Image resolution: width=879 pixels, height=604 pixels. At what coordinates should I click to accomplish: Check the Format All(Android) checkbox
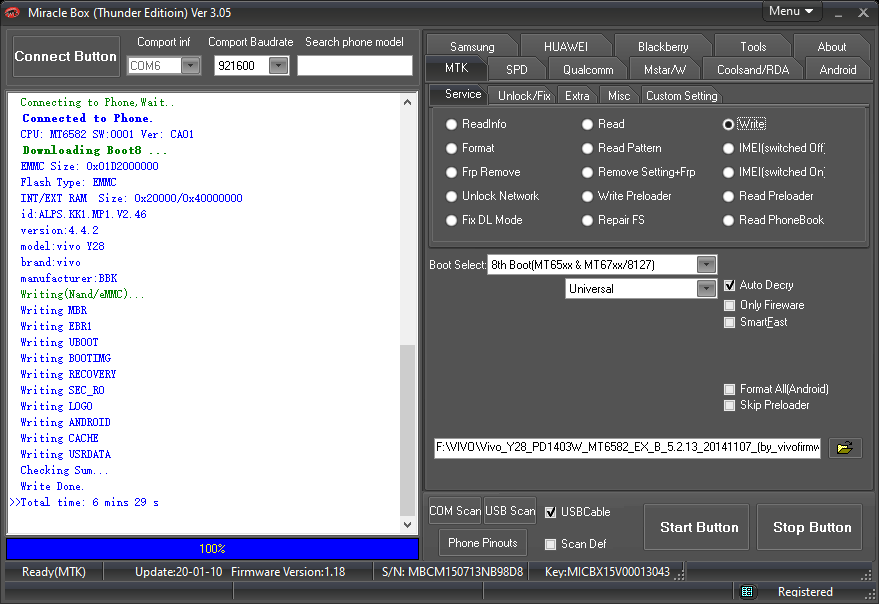point(729,389)
